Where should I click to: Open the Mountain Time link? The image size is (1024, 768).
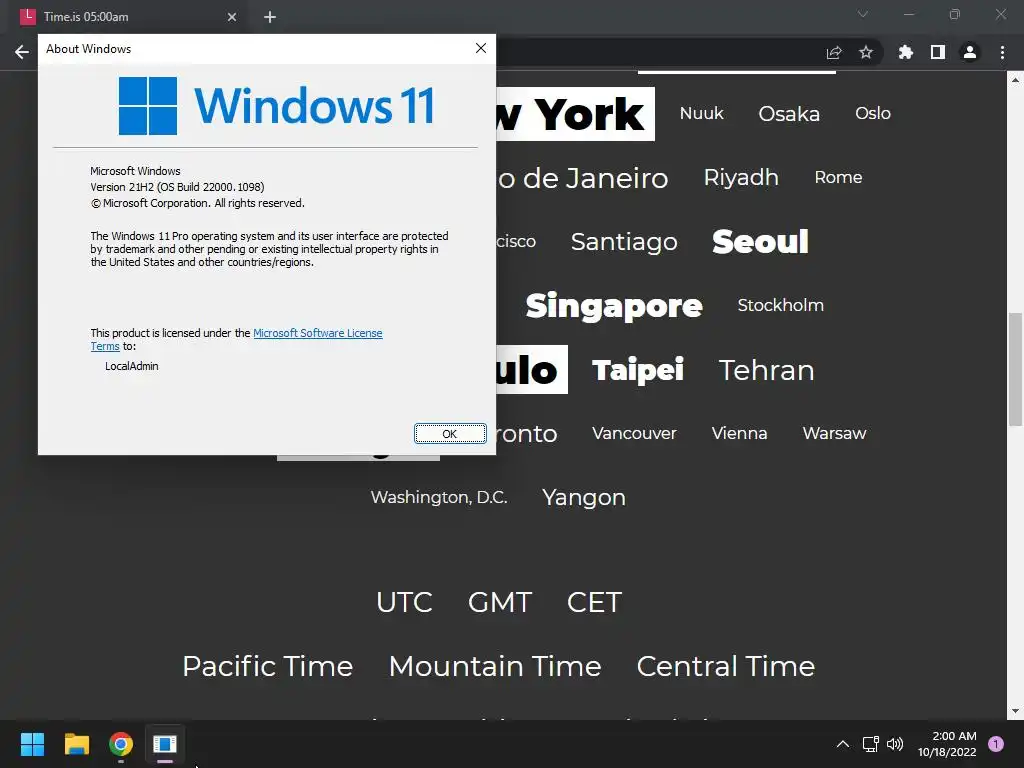[495, 666]
